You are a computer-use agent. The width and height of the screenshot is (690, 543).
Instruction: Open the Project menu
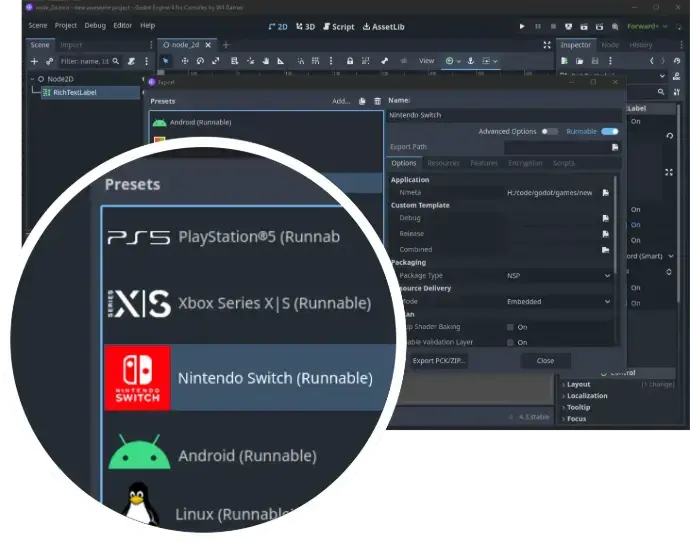tap(66, 26)
